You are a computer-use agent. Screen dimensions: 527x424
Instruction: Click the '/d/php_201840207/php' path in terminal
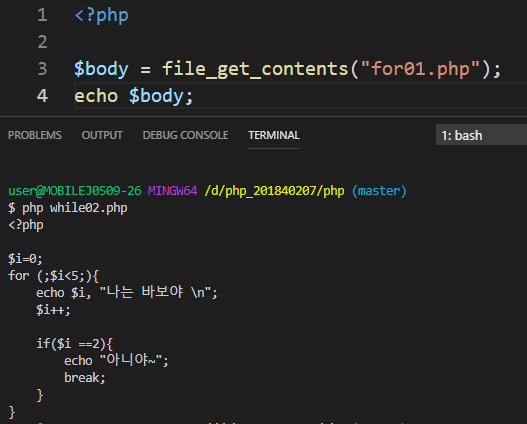pos(274,191)
